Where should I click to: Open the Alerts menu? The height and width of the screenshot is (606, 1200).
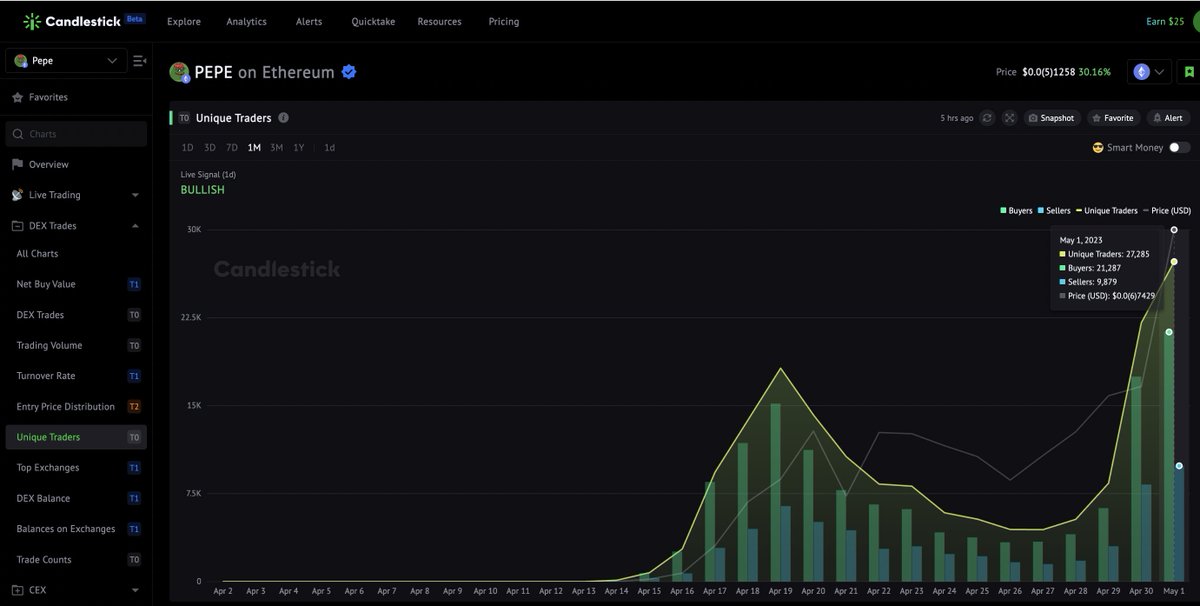pos(309,21)
